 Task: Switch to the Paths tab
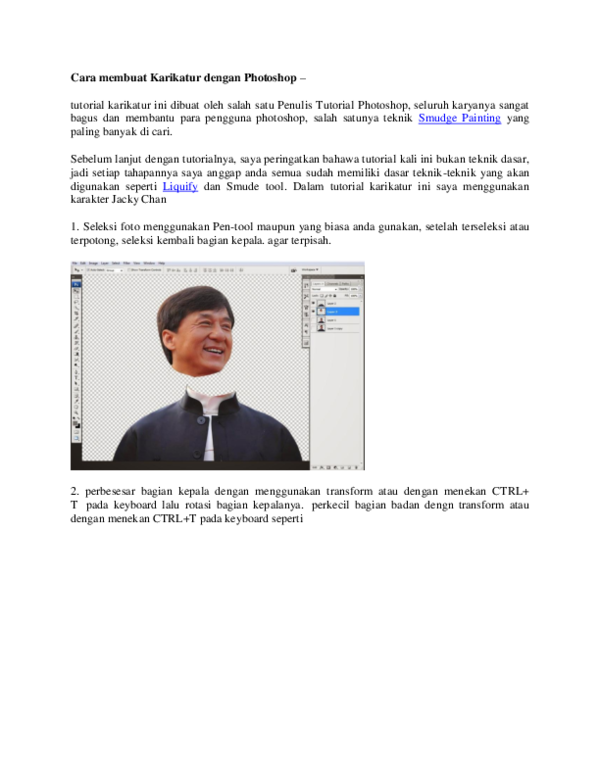click(x=346, y=284)
